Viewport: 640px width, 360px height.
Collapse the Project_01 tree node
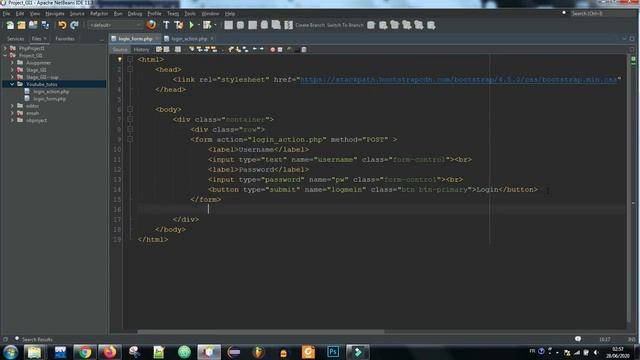point(5,55)
